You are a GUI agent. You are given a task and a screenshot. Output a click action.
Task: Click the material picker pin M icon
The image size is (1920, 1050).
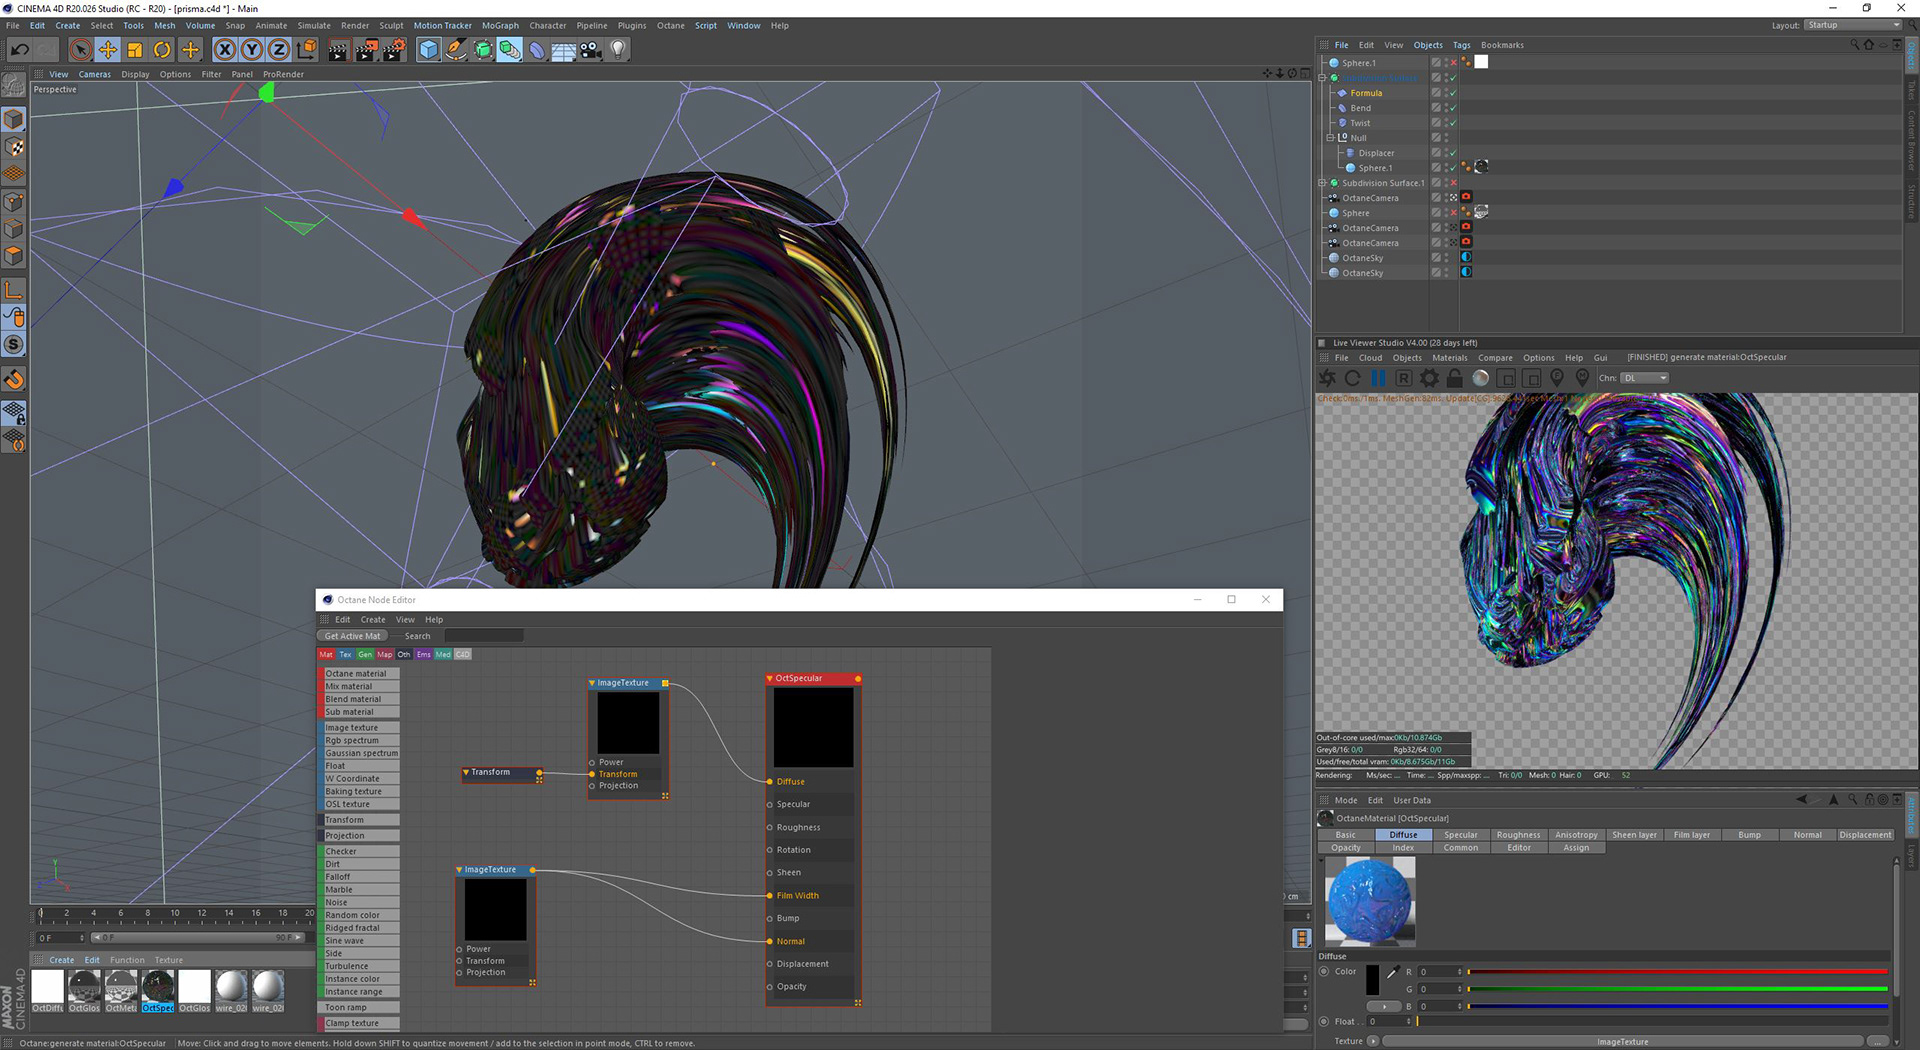pos(1582,378)
